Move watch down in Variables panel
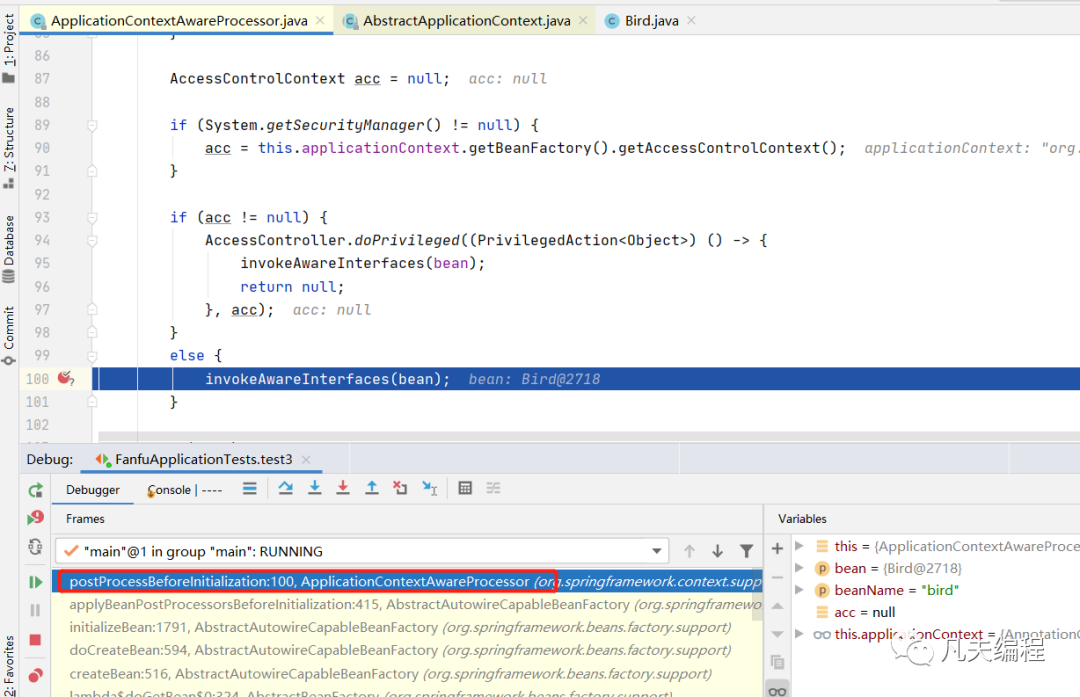The image size is (1080, 697). 778,634
